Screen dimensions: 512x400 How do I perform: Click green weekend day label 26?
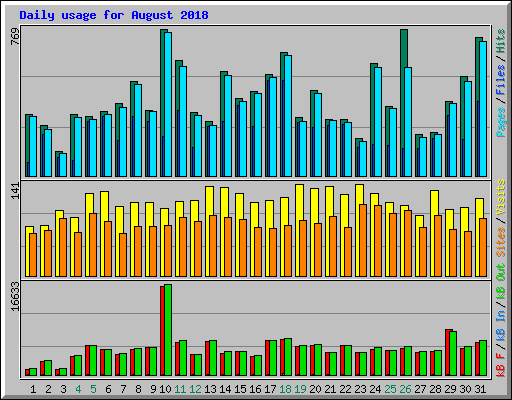tap(405, 389)
